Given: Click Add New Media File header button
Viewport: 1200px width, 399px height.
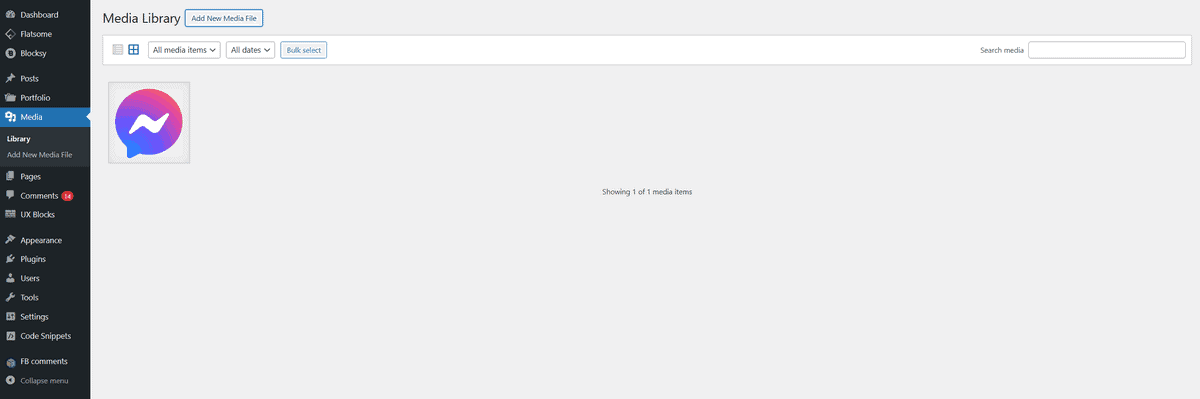Looking at the screenshot, I should click(x=224, y=18).
